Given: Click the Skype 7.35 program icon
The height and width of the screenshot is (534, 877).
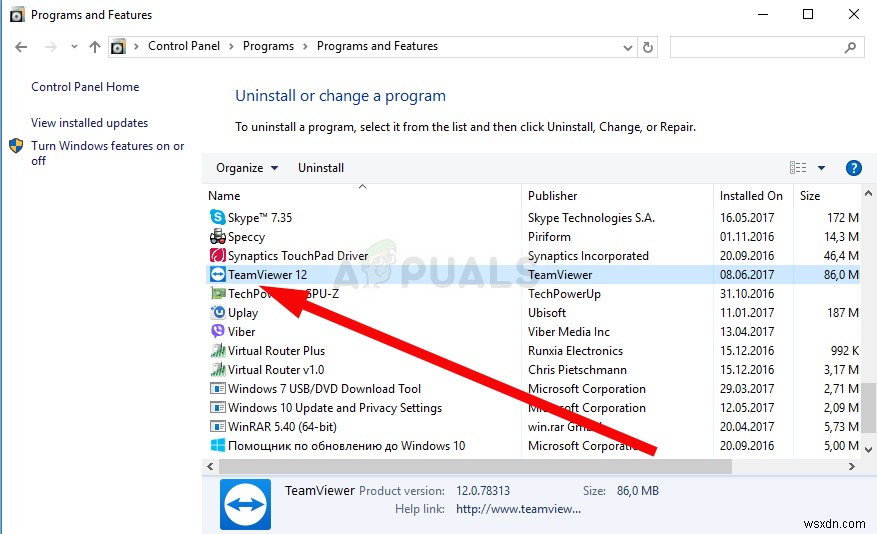Looking at the screenshot, I should (x=218, y=217).
